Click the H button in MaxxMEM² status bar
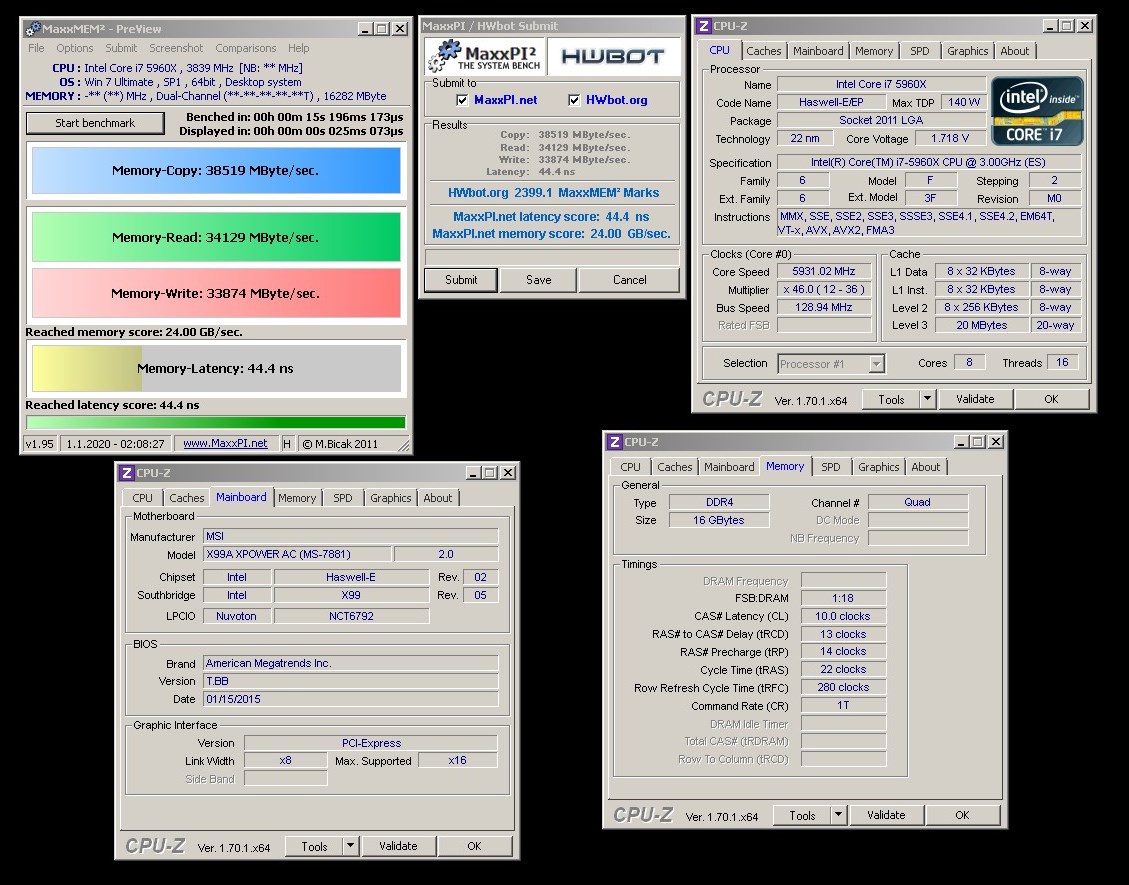Viewport: 1129px width, 885px height. click(x=287, y=444)
